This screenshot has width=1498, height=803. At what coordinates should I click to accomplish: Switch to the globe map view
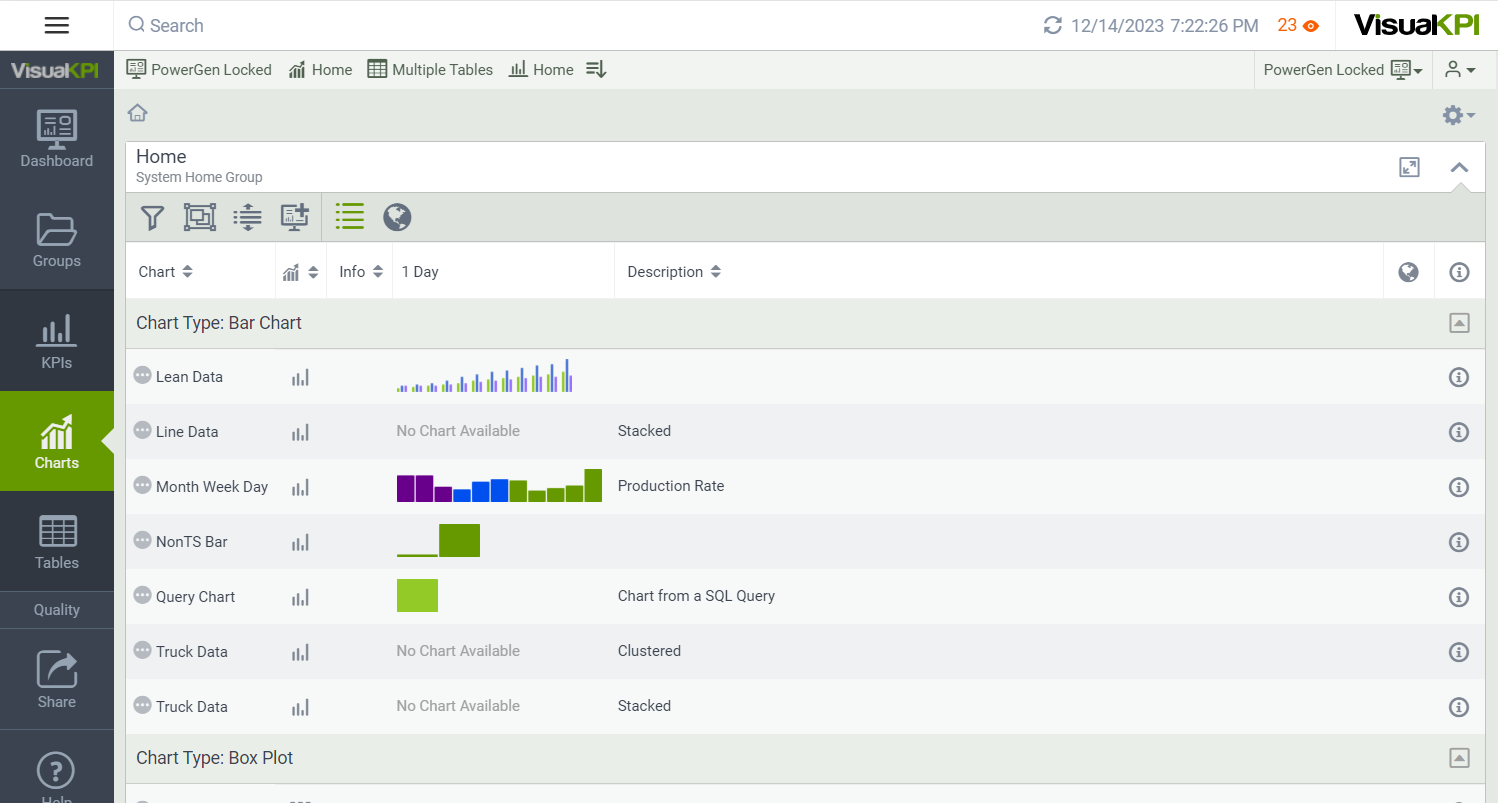(397, 217)
